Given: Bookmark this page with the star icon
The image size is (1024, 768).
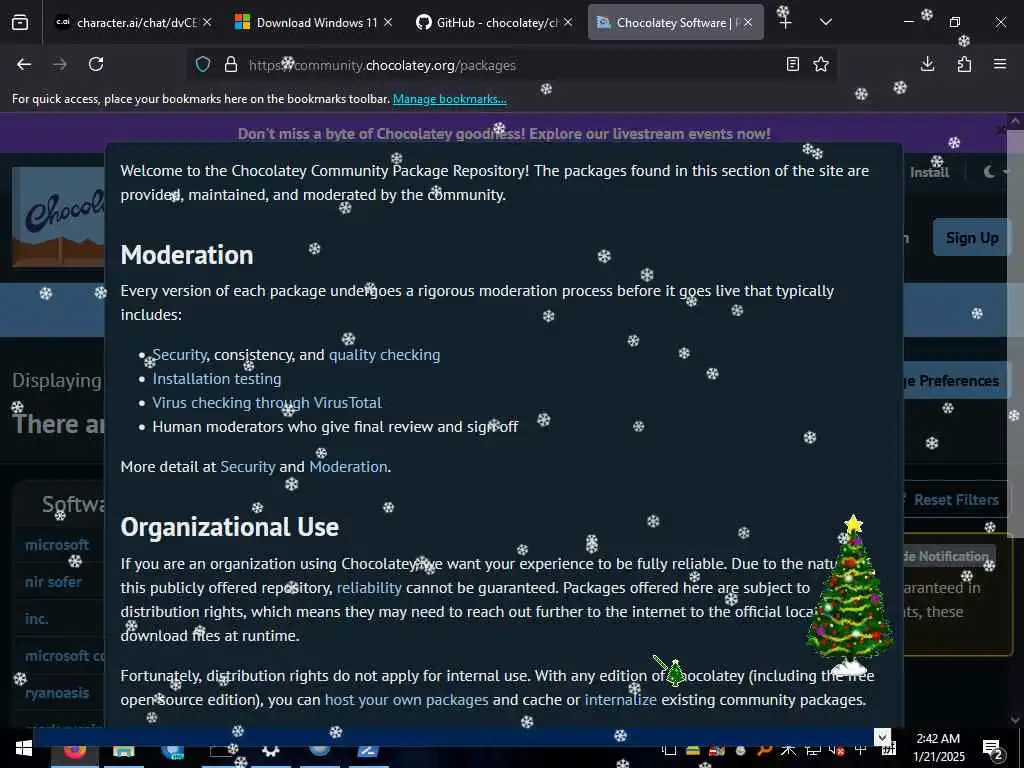Looking at the screenshot, I should pos(821,64).
